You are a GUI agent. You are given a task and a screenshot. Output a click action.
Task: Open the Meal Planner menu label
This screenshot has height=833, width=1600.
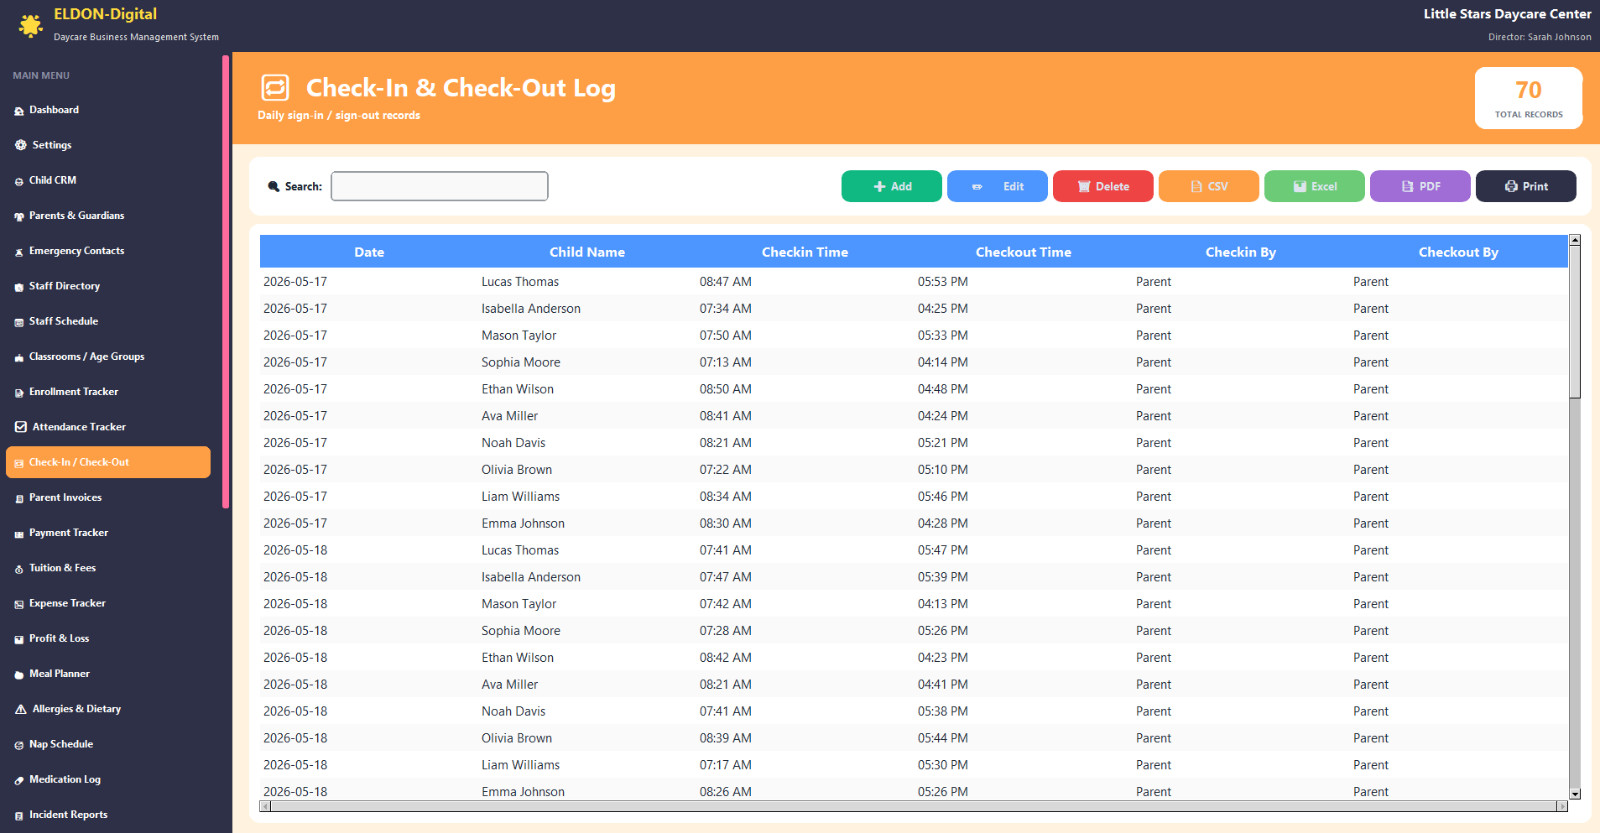pos(59,673)
